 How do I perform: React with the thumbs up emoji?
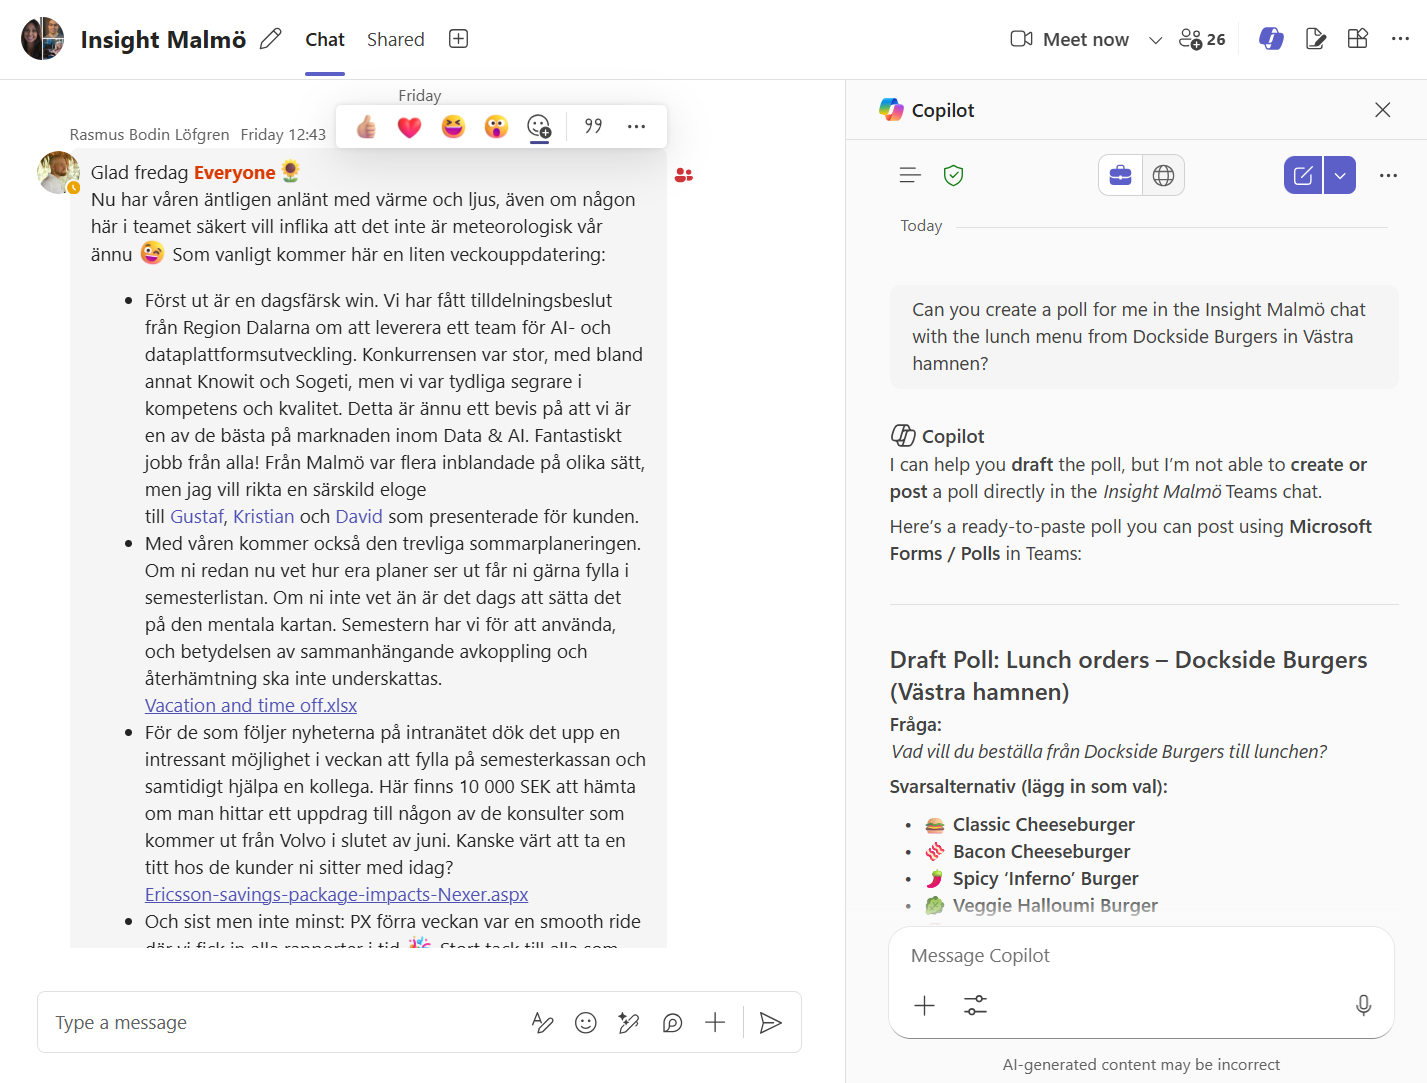[x=366, y=127]
